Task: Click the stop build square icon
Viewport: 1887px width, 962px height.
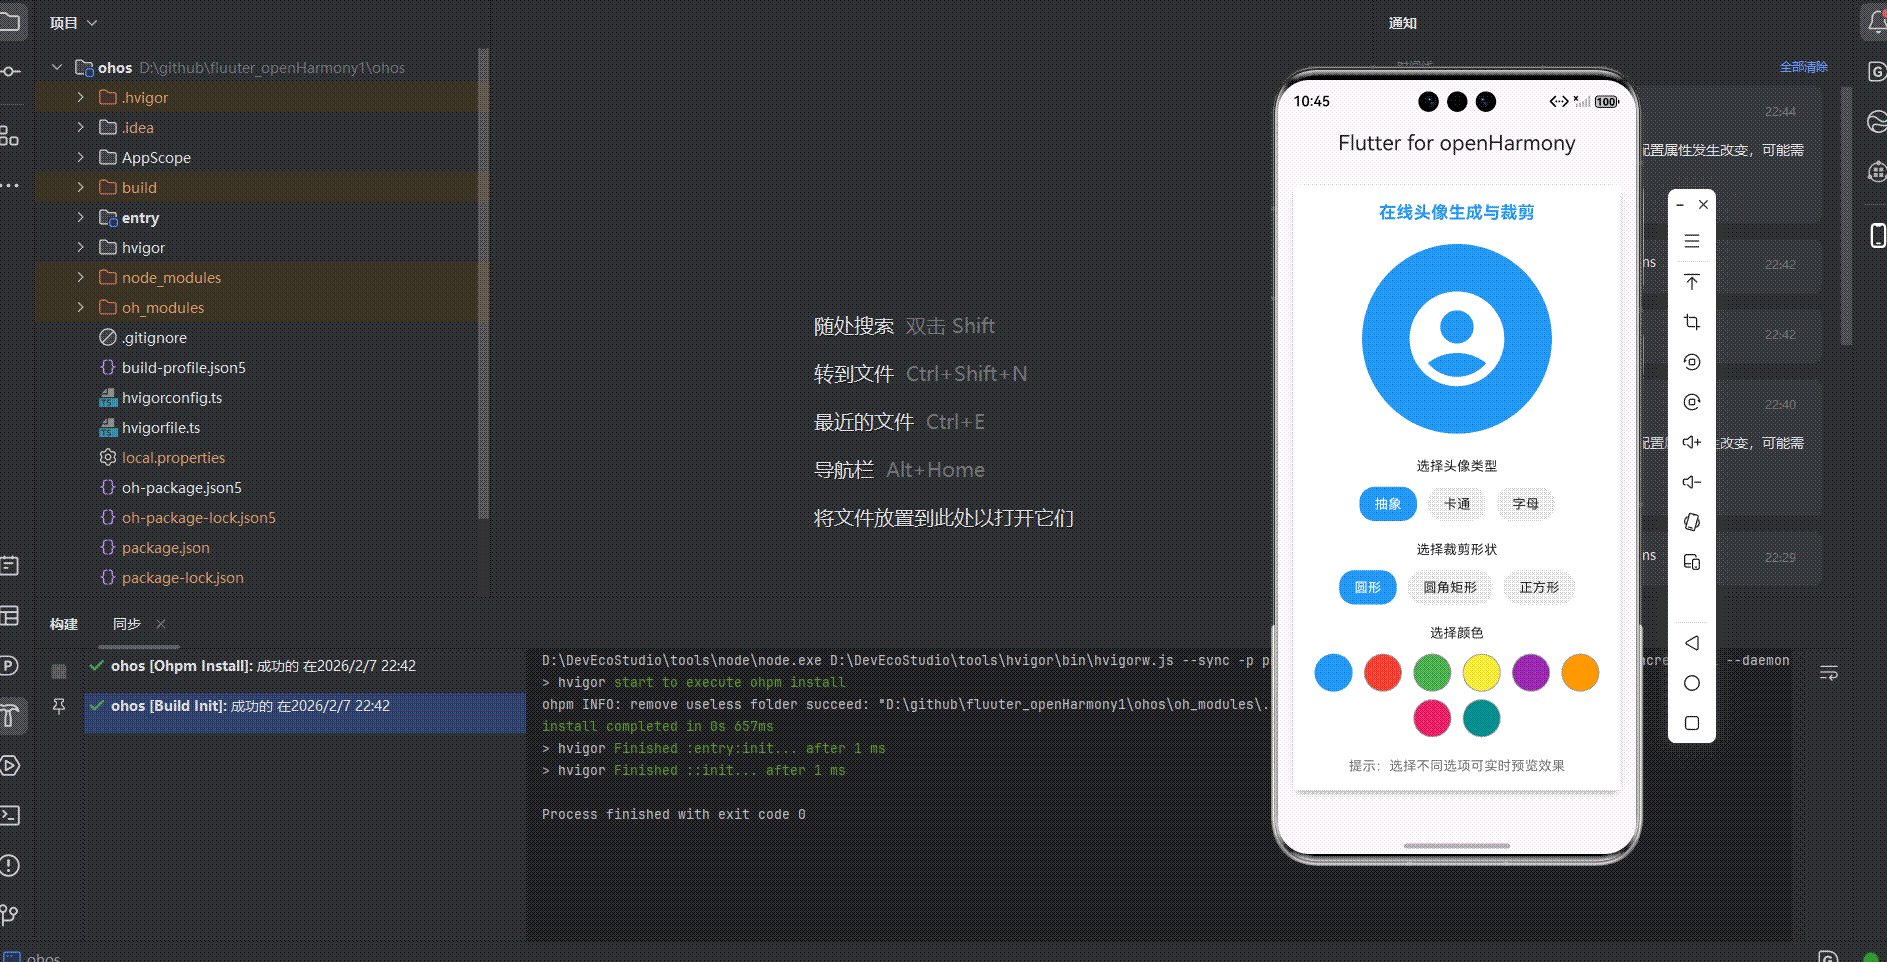Action: click(x=59, y=671)
